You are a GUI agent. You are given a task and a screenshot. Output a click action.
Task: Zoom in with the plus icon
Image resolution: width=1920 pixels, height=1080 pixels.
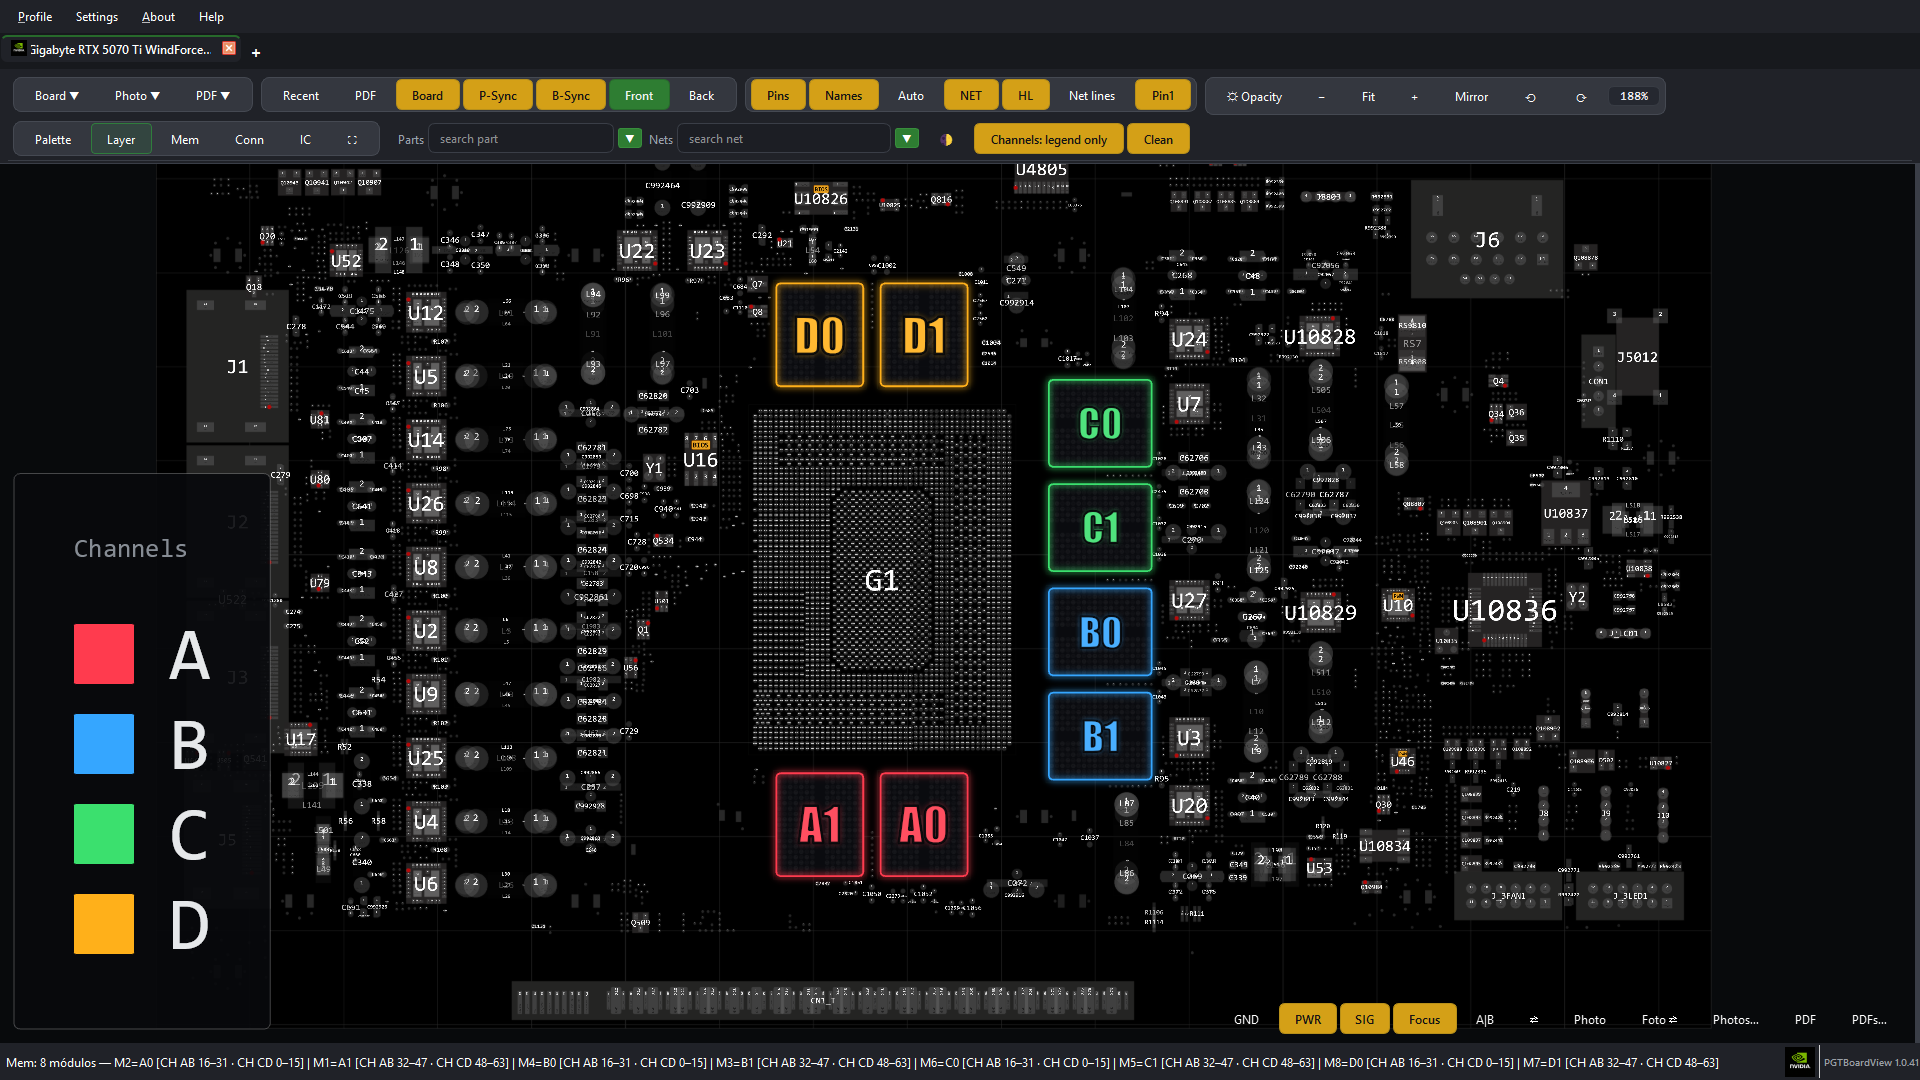point(1414,97)
